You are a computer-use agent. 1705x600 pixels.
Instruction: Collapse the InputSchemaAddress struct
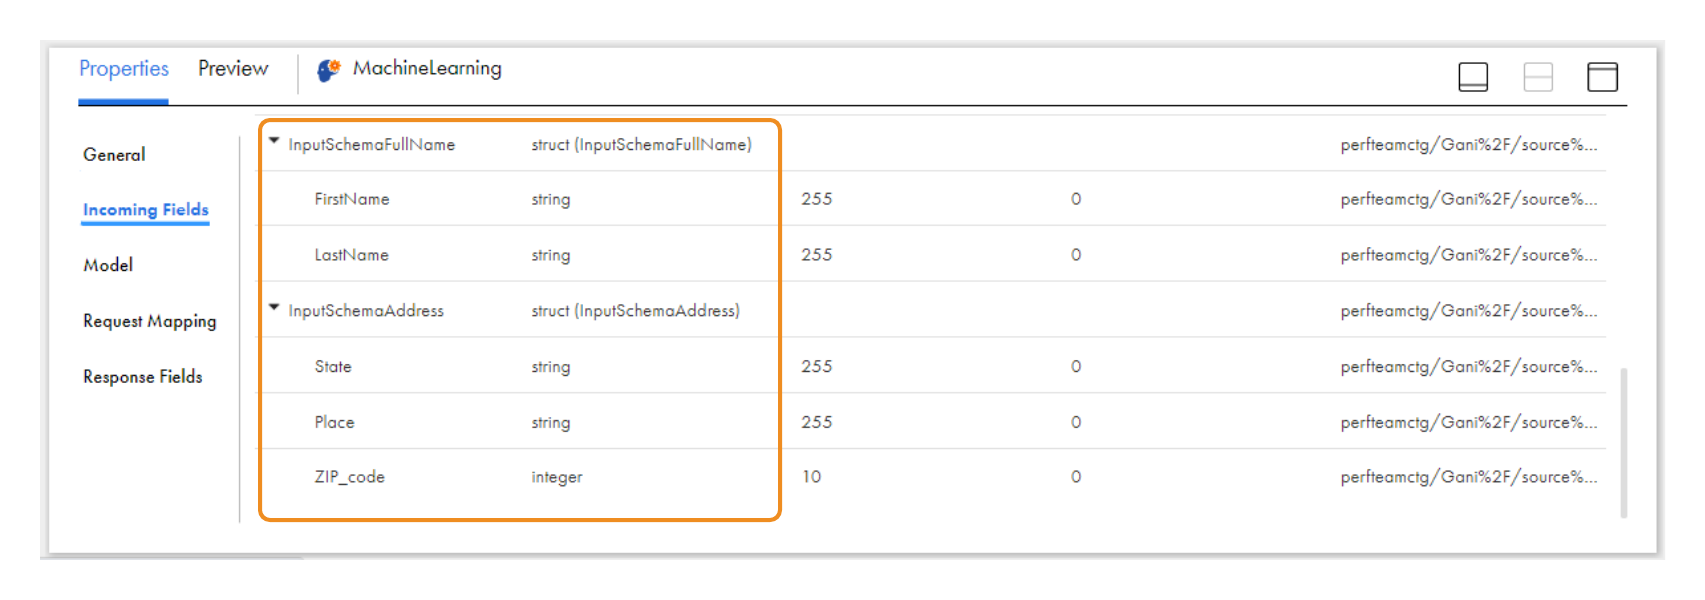pos(274,308)
